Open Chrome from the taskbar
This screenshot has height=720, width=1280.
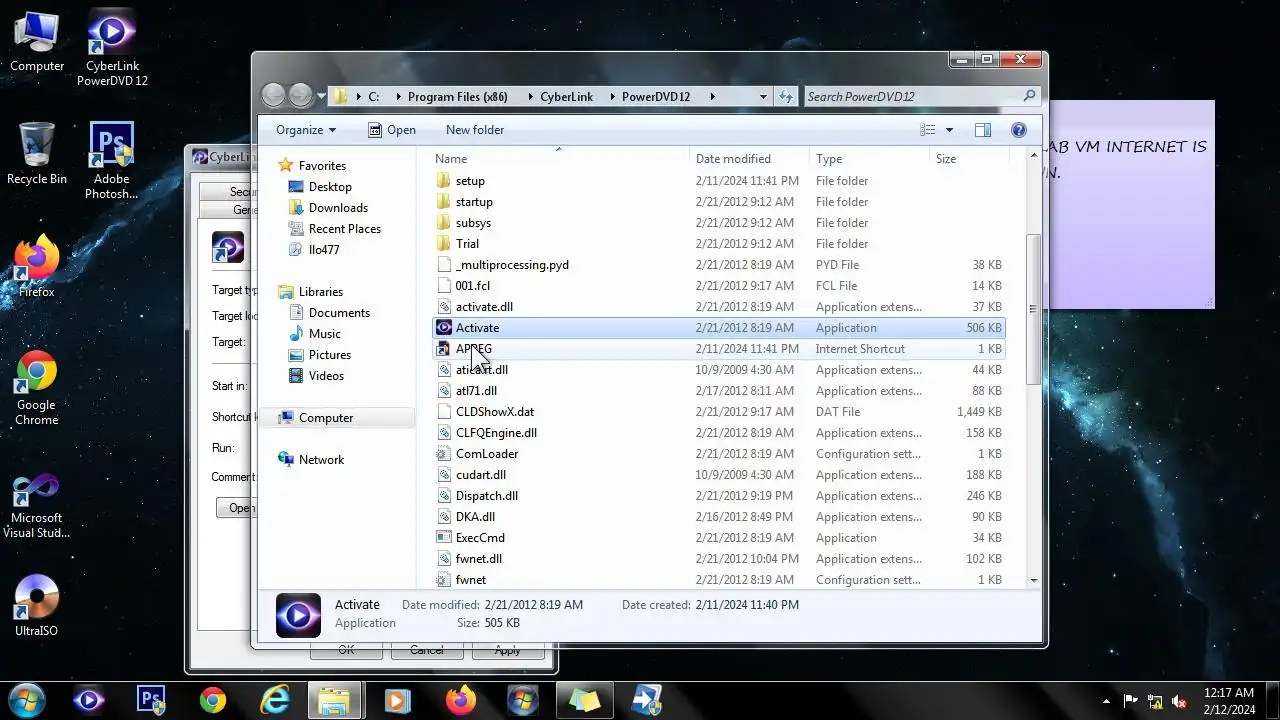click(213, 701)
